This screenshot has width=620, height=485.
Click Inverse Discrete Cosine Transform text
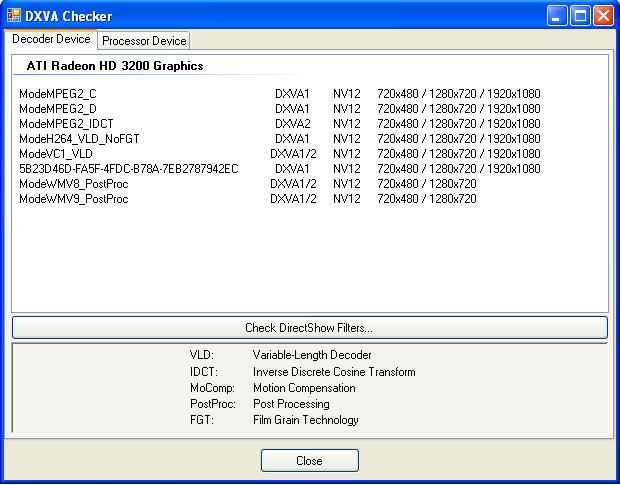pos(334,372)
